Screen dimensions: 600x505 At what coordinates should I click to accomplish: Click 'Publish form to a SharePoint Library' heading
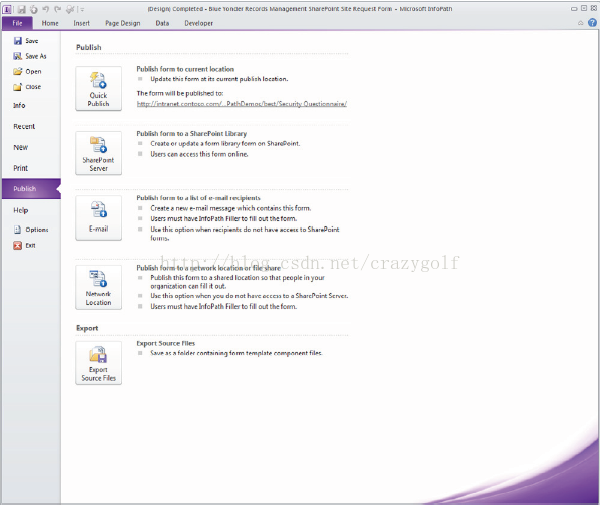pyautogui.click(x=192, y=134)
